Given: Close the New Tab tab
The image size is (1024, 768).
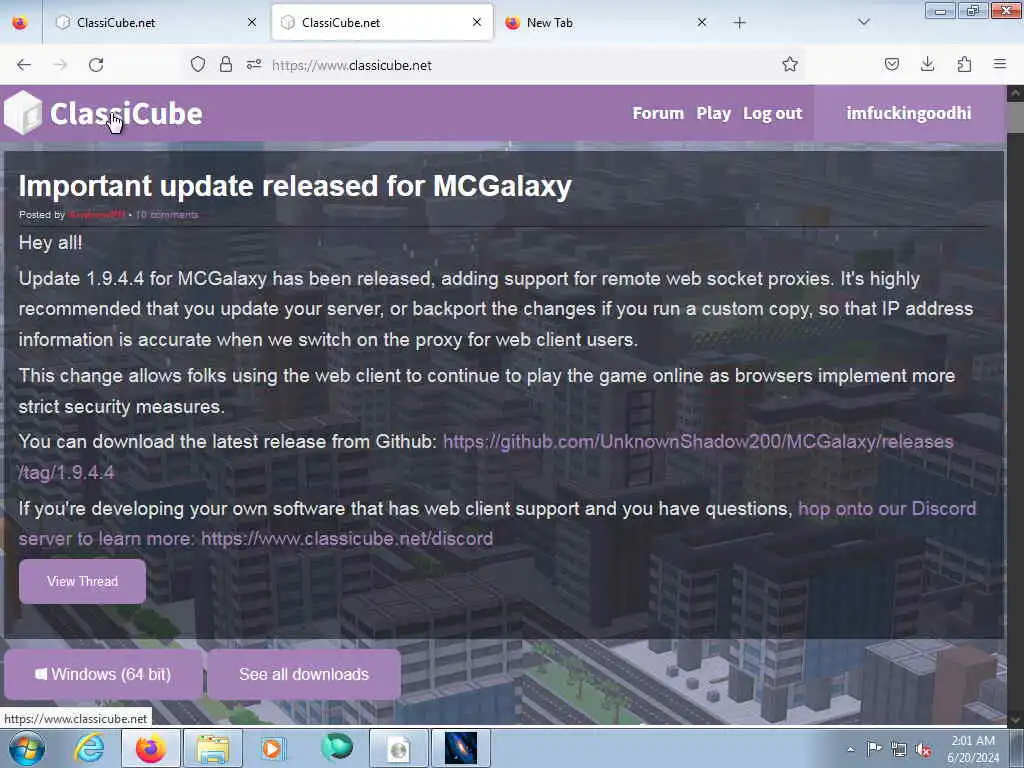Looking at the screenshot, I should (x=701, y=23).
